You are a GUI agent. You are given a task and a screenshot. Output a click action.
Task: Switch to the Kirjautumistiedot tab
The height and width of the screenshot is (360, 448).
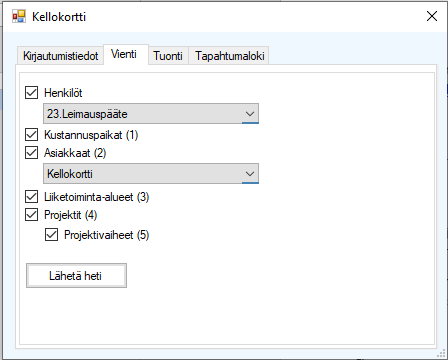click(60, 56)
